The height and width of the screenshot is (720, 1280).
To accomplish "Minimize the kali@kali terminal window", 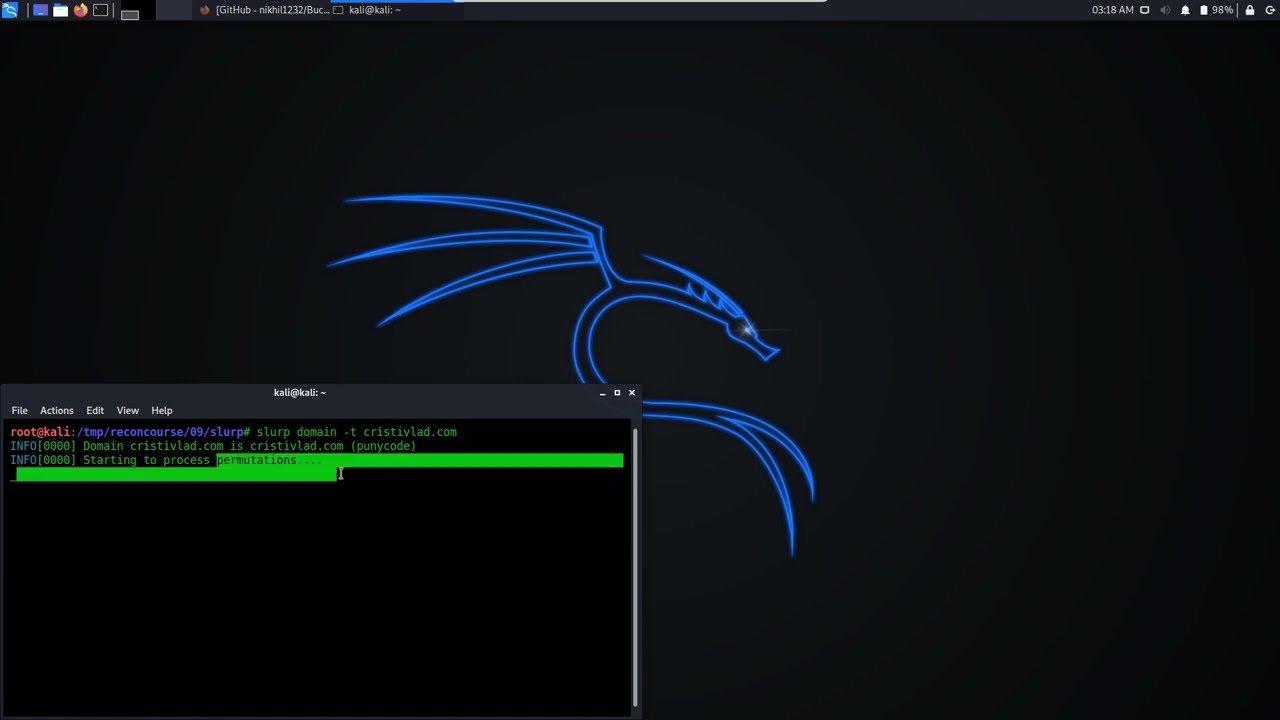I will click(602, 393).
